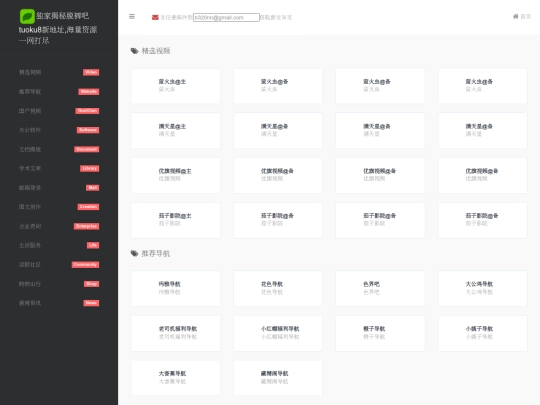Open the 色界吧 card
This screenshot has height=405, width=540.
[380, 288]
